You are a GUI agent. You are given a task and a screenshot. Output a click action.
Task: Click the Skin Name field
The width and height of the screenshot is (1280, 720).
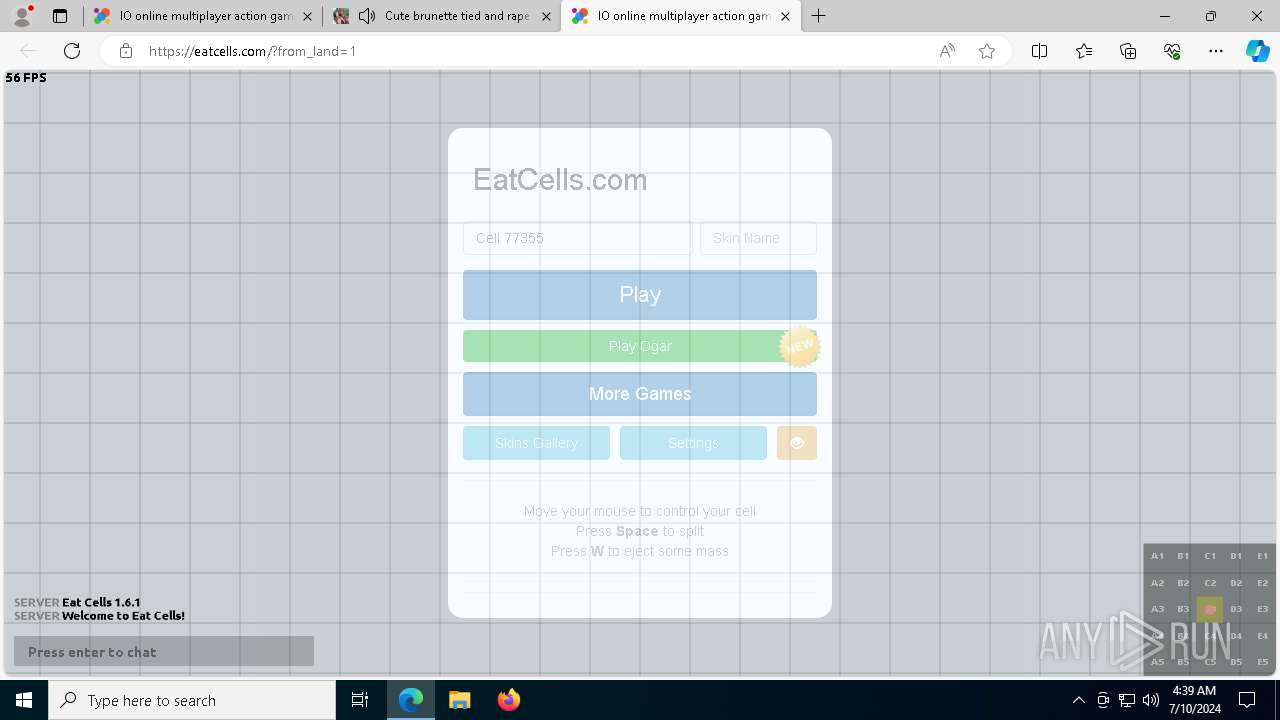(x=758, y=238)
